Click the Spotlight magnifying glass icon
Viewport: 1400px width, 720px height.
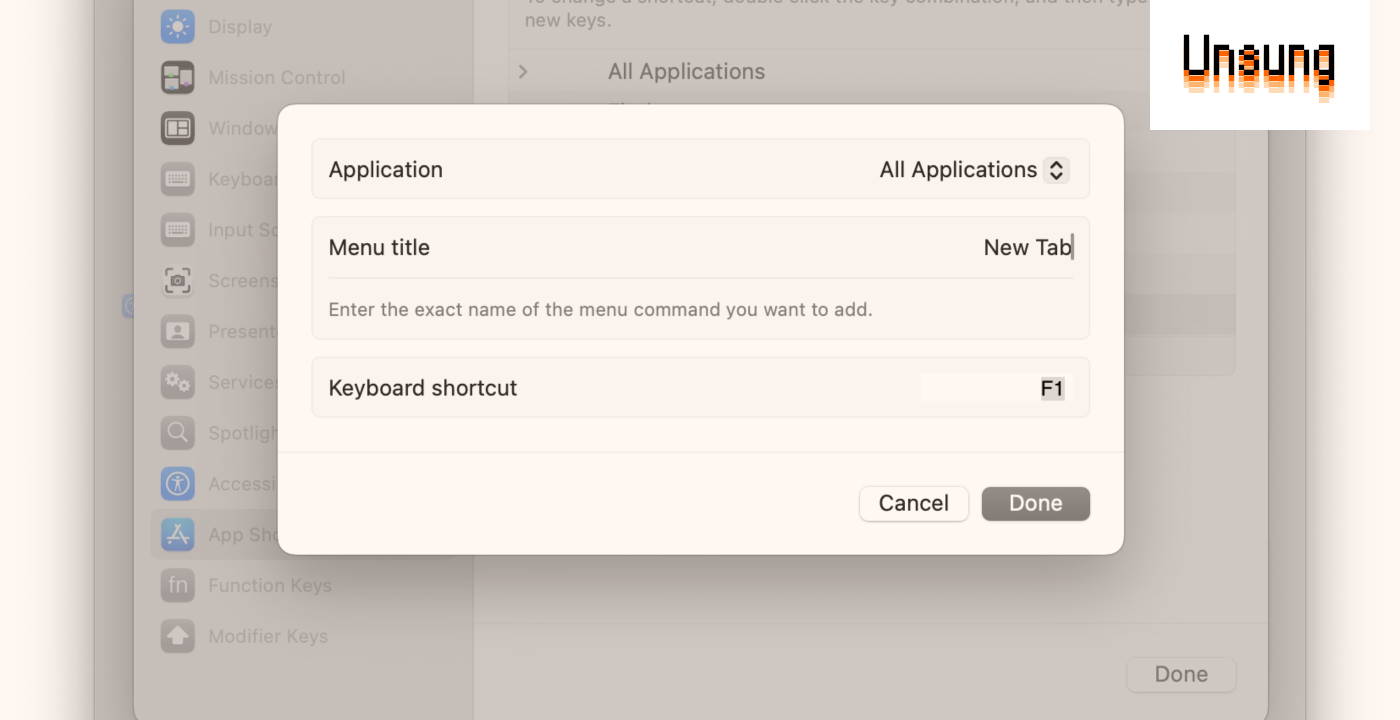[178, 433]
